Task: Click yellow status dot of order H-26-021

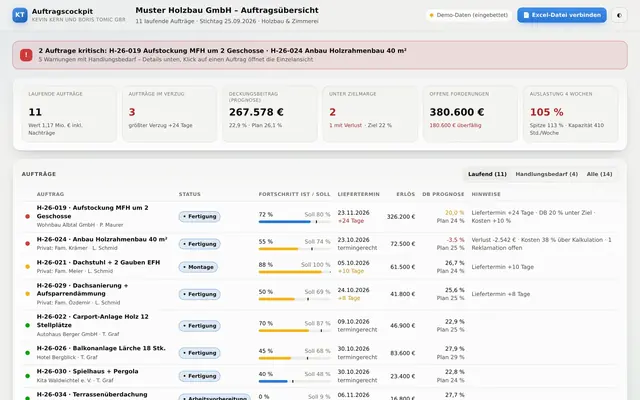Action: click(27, 267)
